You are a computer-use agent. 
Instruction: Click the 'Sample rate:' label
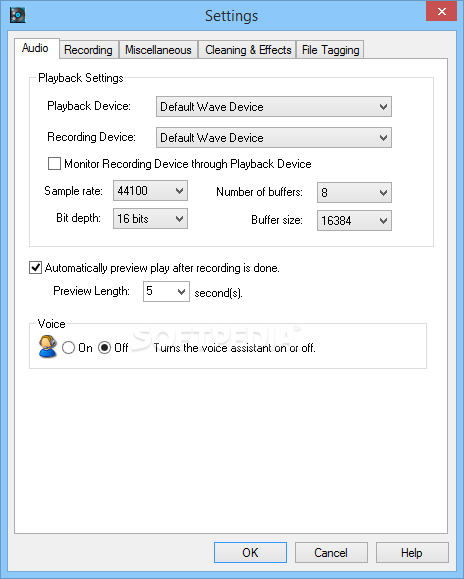[73, 191]
